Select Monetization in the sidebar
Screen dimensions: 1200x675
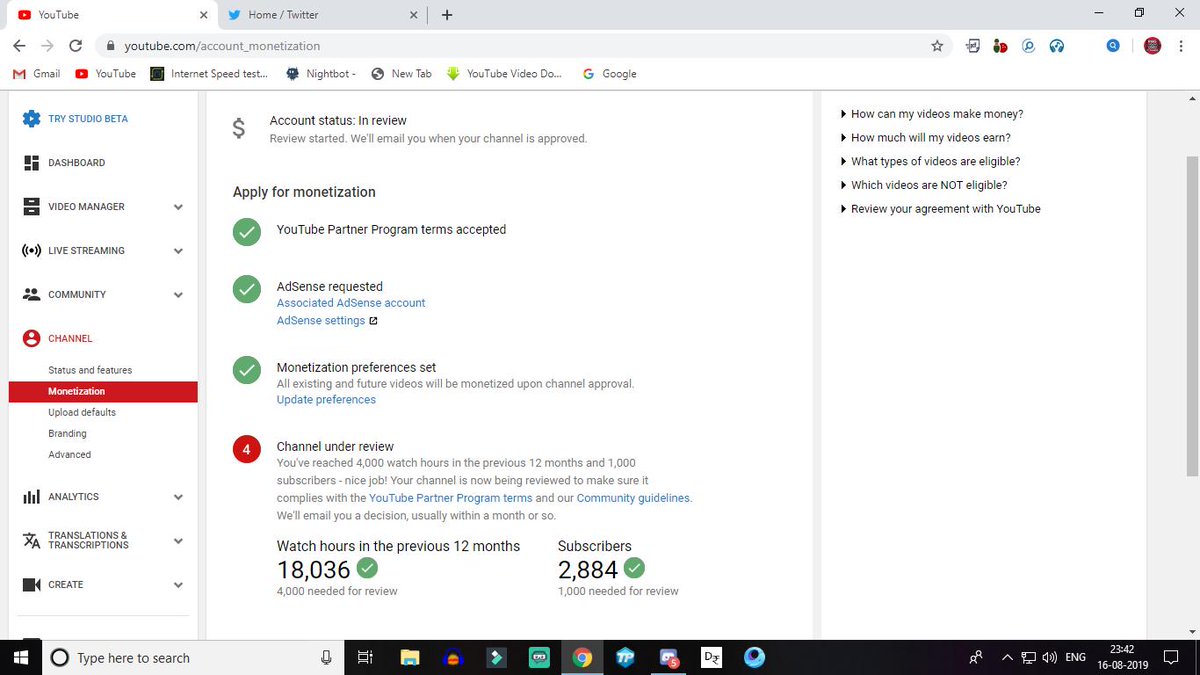tap(103, 391)
